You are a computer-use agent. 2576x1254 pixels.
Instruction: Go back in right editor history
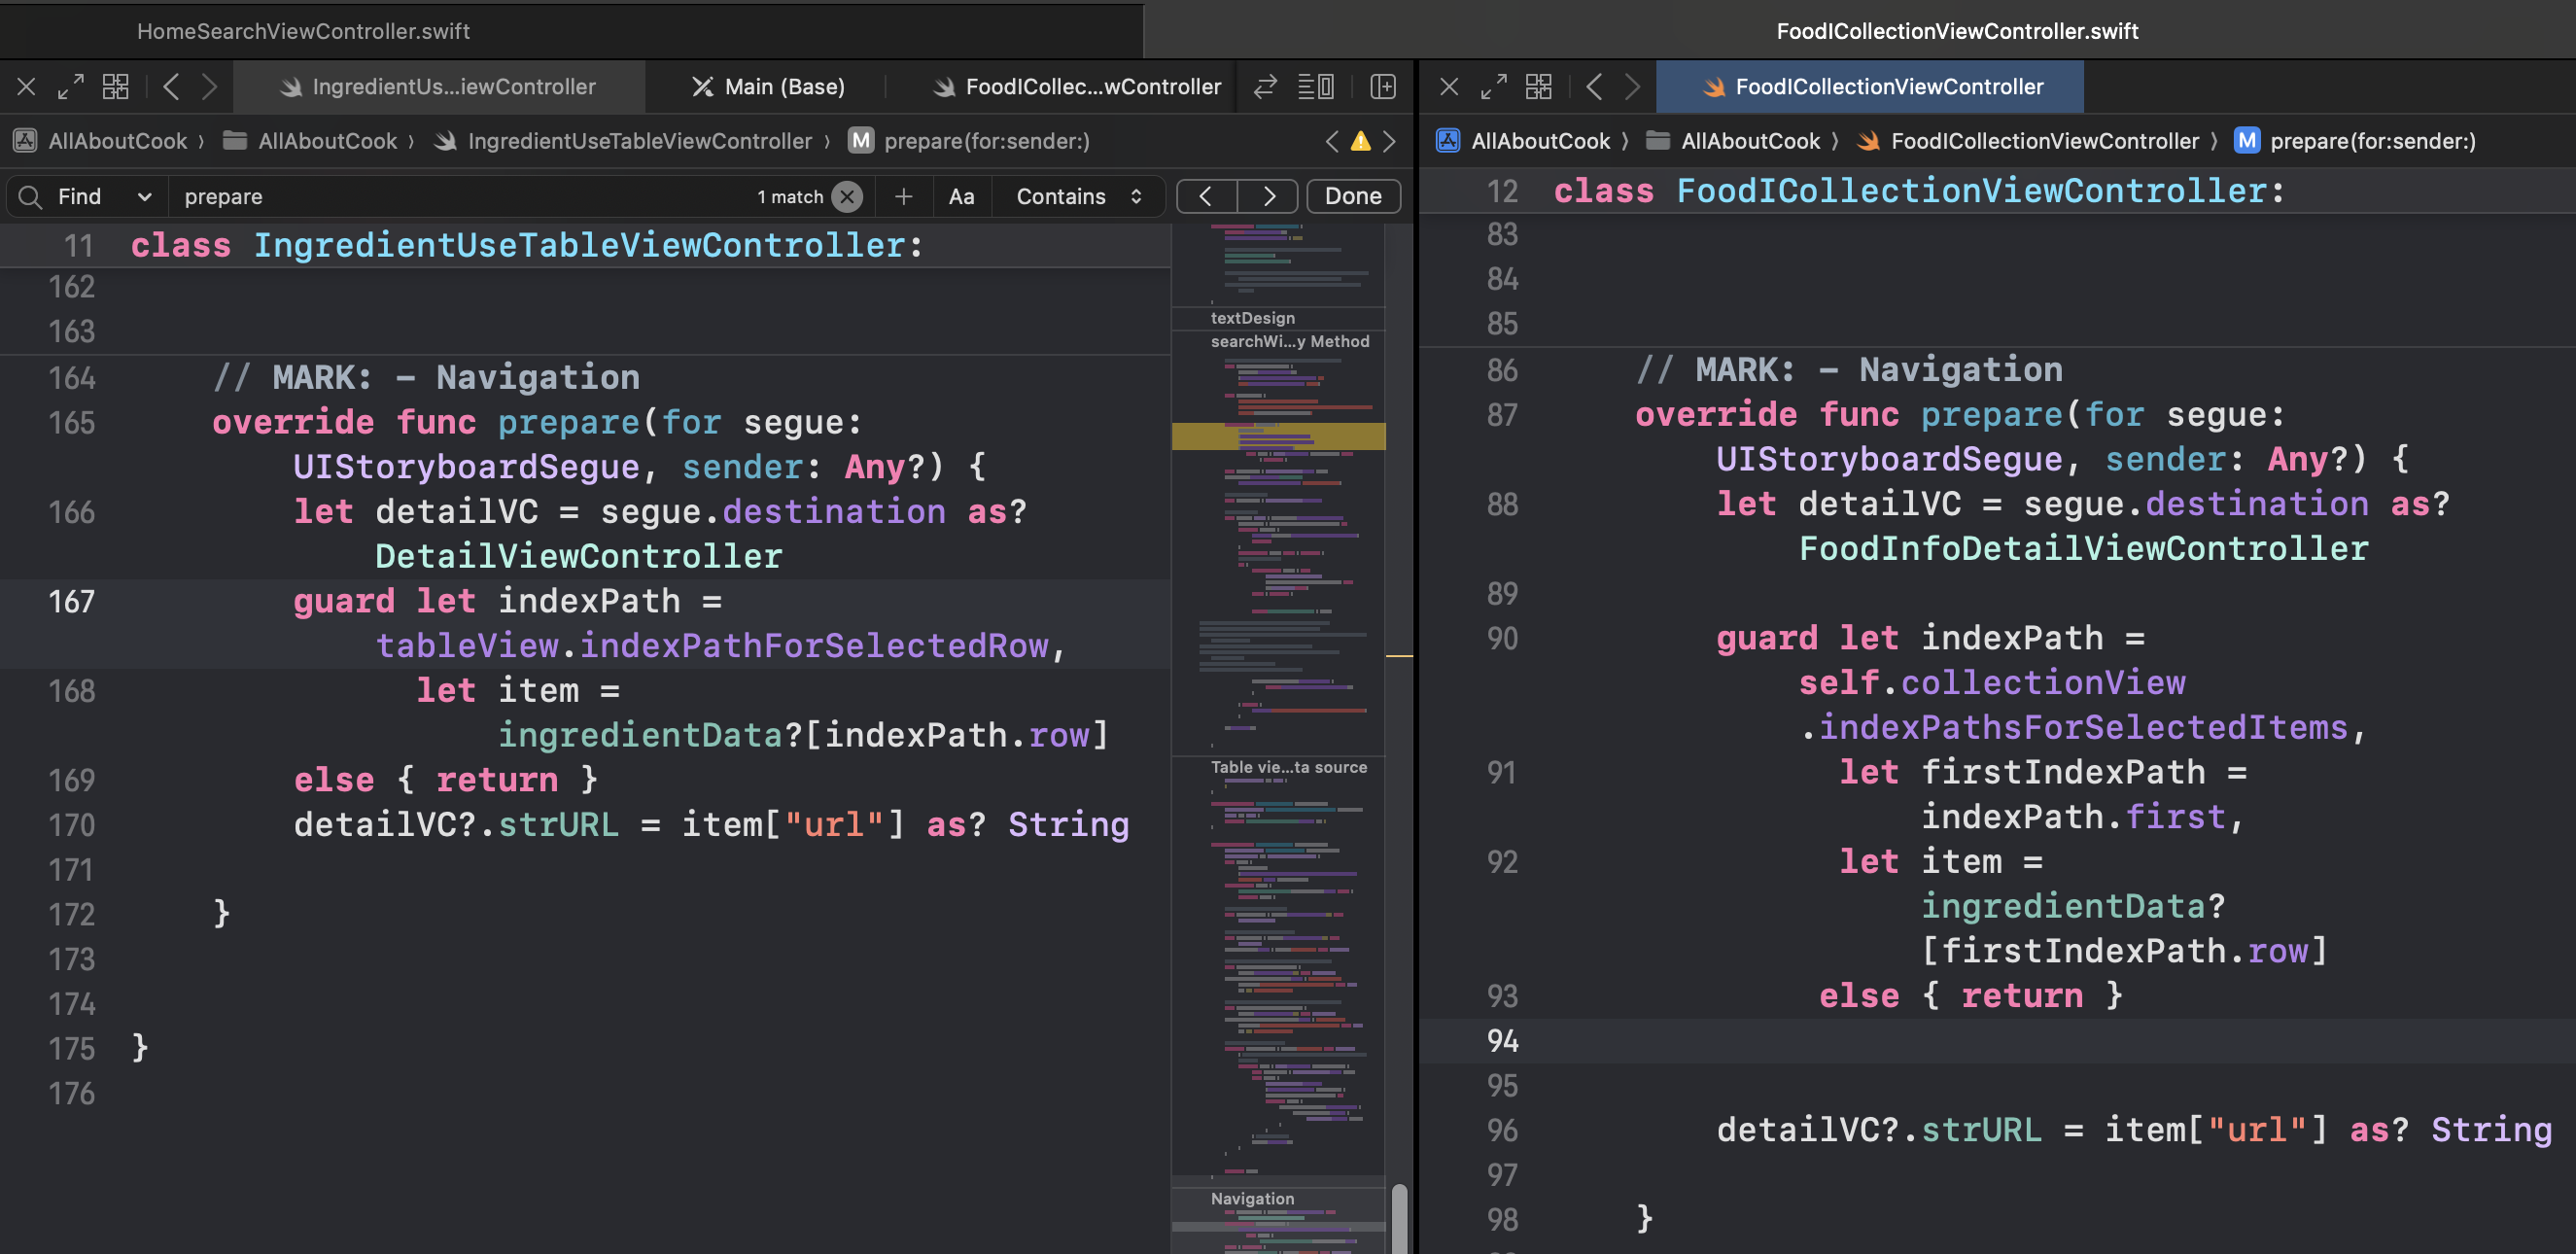coord(1594,87)
